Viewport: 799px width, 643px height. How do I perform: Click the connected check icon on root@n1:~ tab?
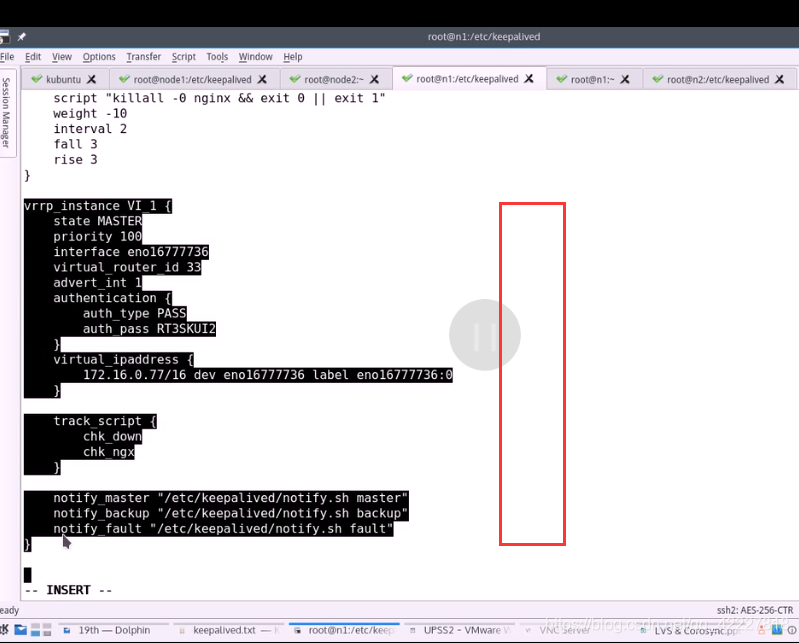click(562, 79)
